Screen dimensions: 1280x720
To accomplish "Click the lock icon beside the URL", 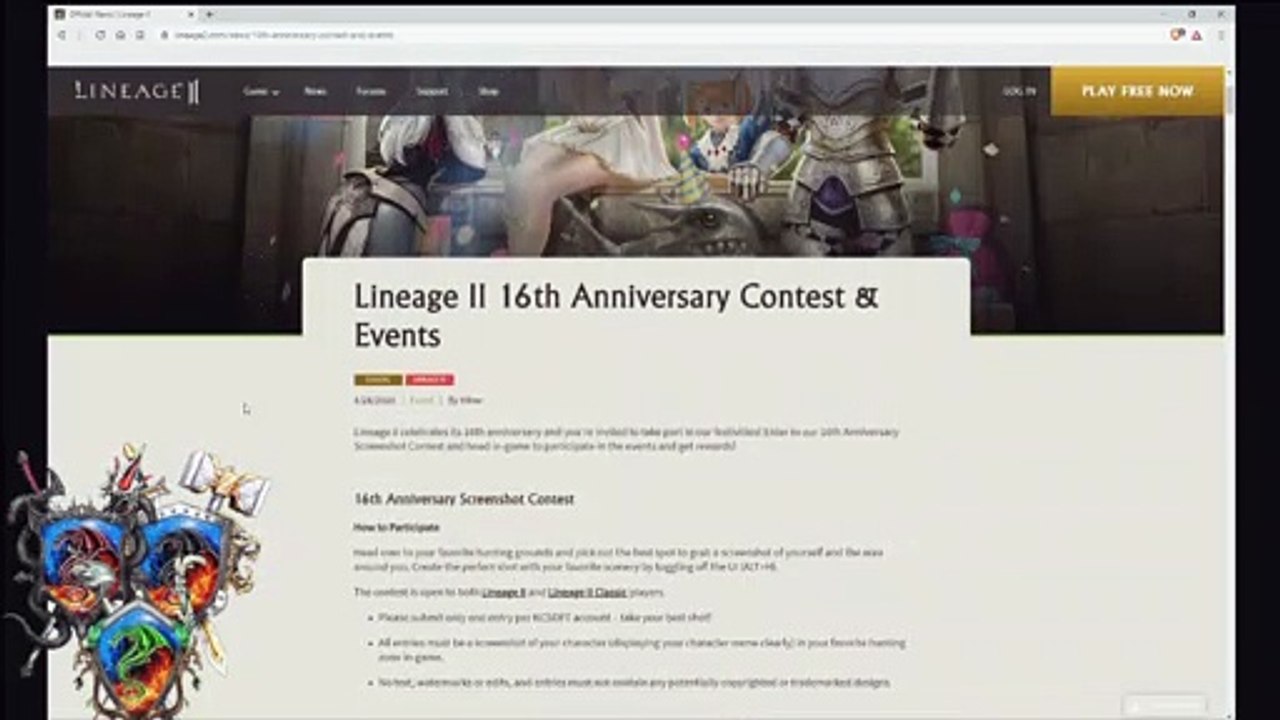I will 165,34.
